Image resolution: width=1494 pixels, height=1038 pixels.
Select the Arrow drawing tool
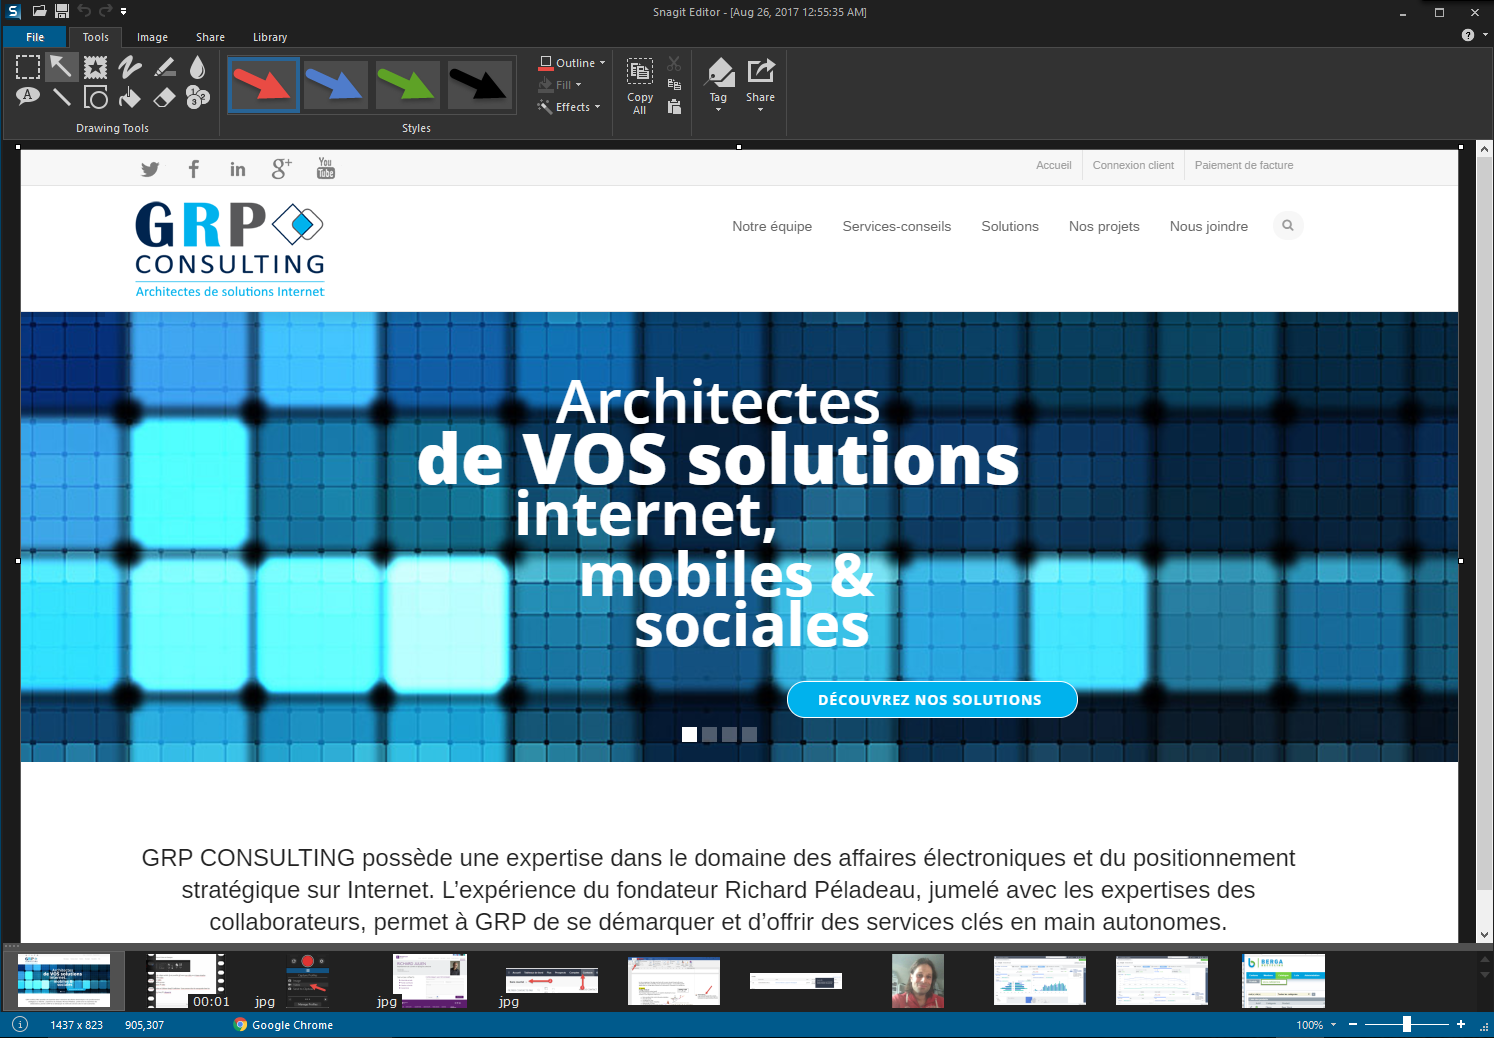61,67
